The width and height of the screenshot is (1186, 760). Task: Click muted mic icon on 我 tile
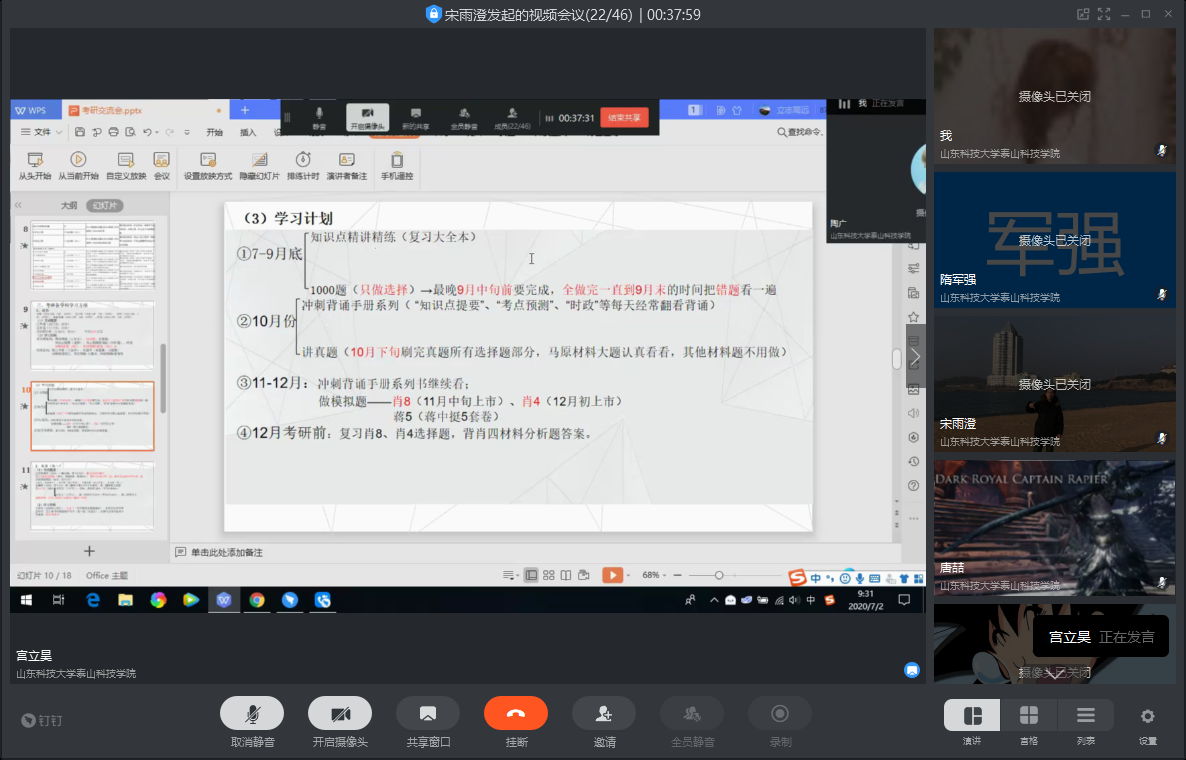[x=1161, y=150]
